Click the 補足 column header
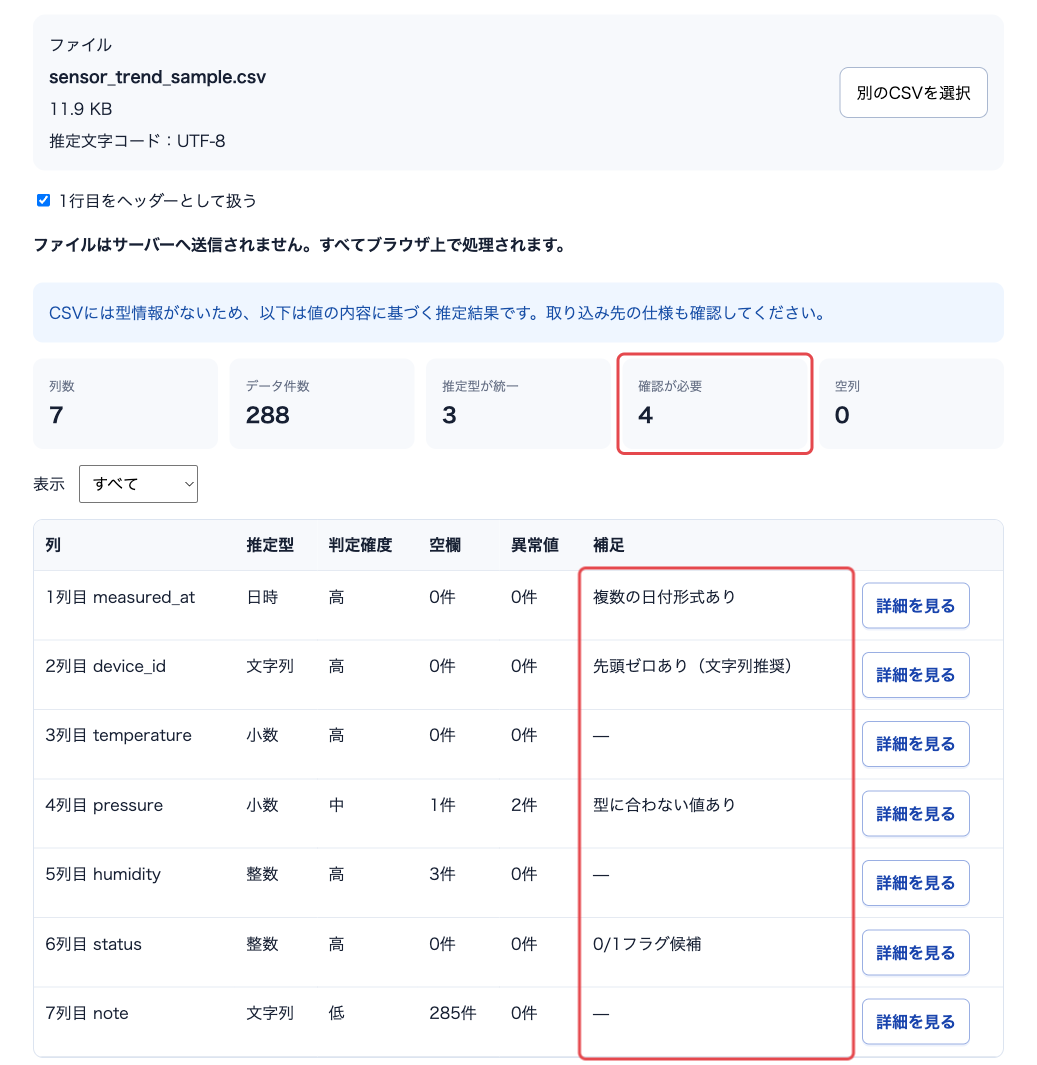This screenshot has width=1037, height=1065. (x=608, y=545)
